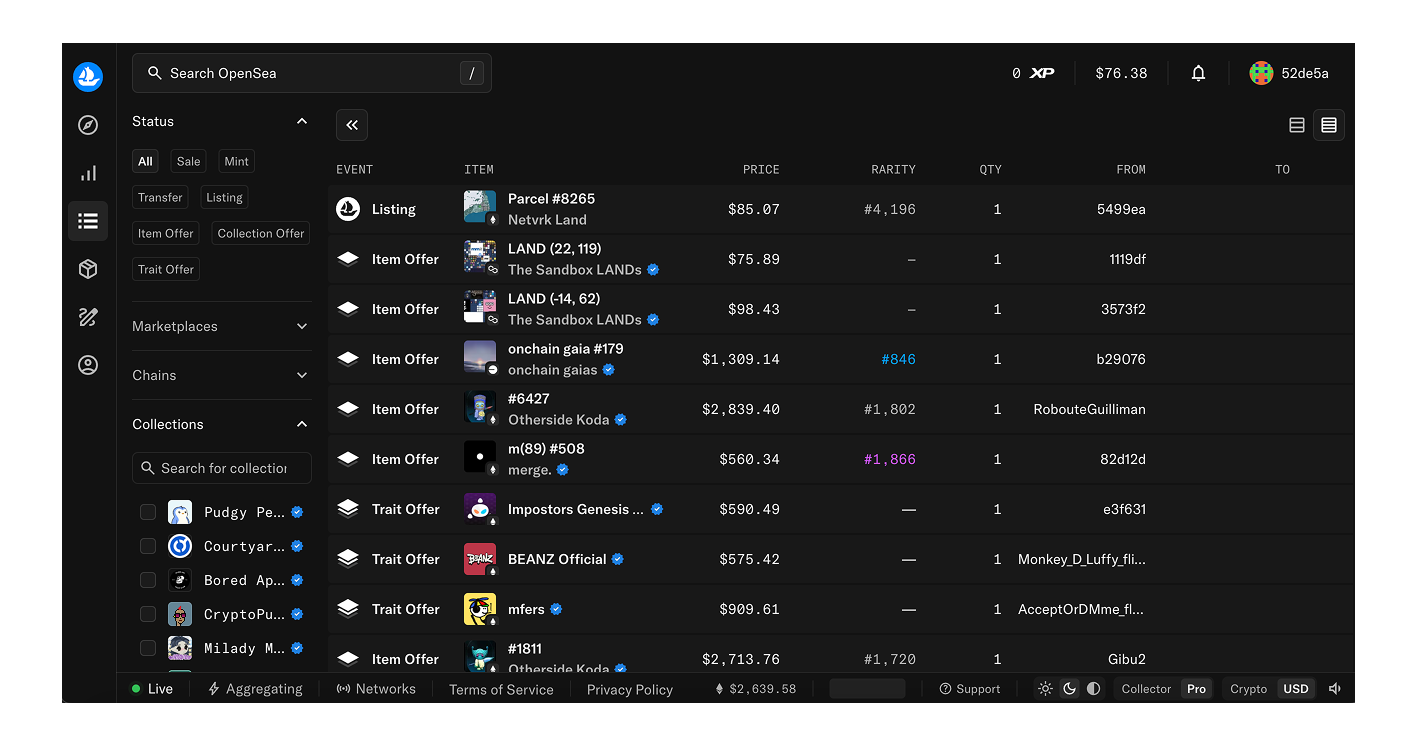Click the Aggregating status indicator

pyautogui.click(x=255, y=689)
